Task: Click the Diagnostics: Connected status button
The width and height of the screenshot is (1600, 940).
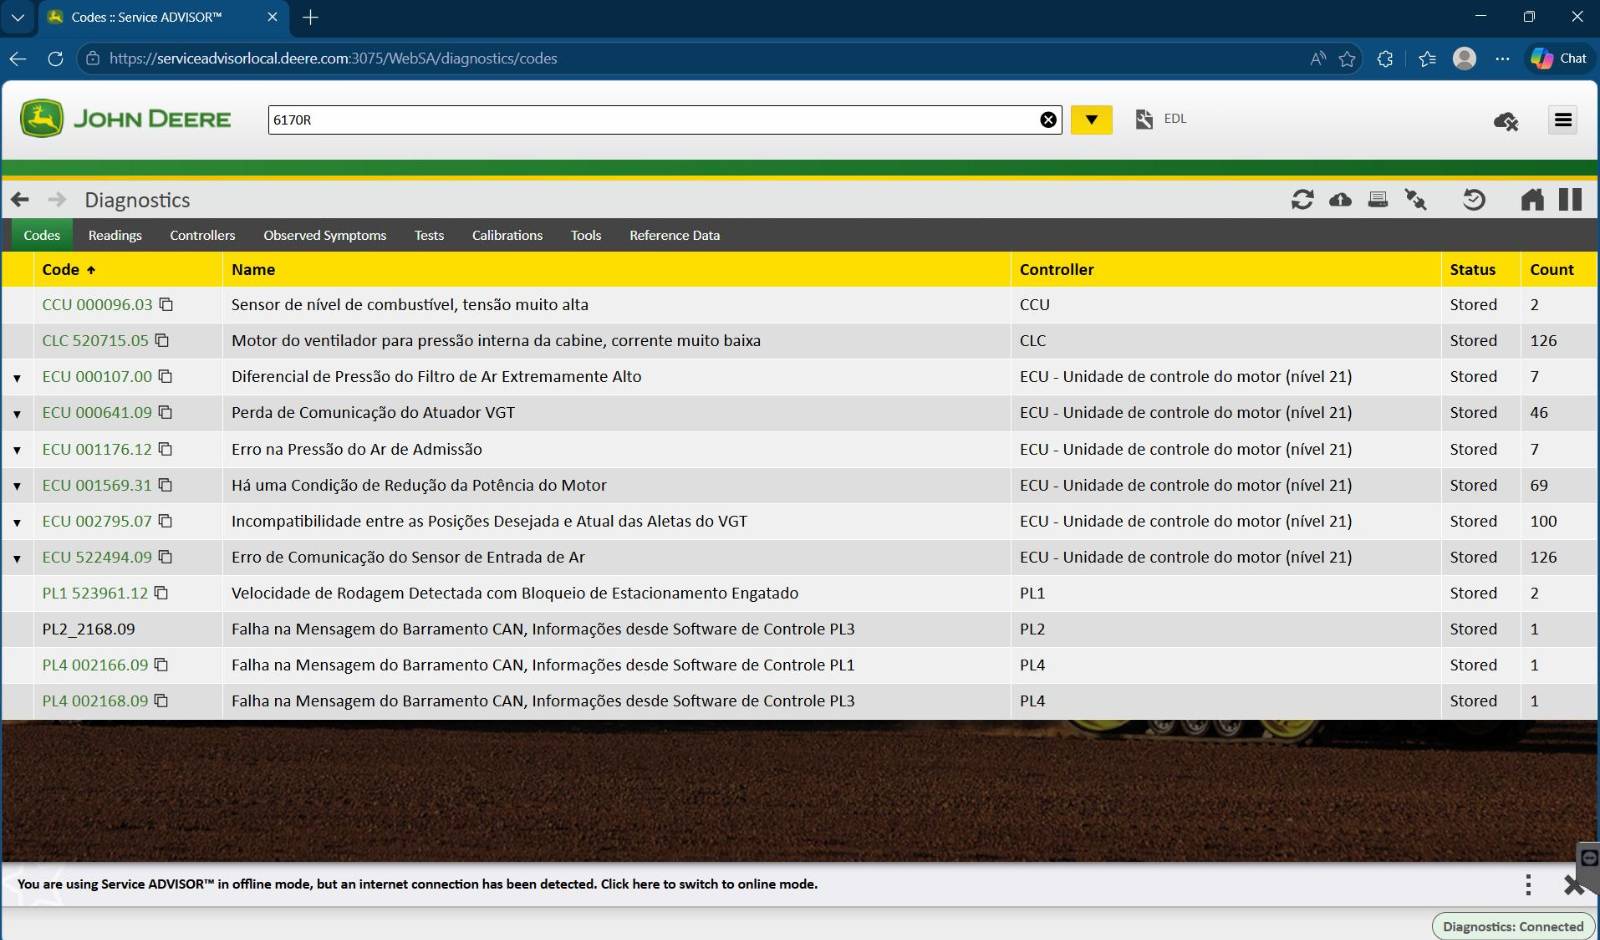Action: (1513, 926)
